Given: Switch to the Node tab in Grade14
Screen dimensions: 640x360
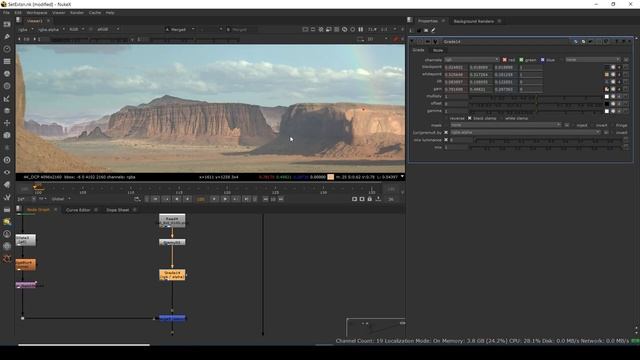Looking at the screenshot, I should coord(438,50).
